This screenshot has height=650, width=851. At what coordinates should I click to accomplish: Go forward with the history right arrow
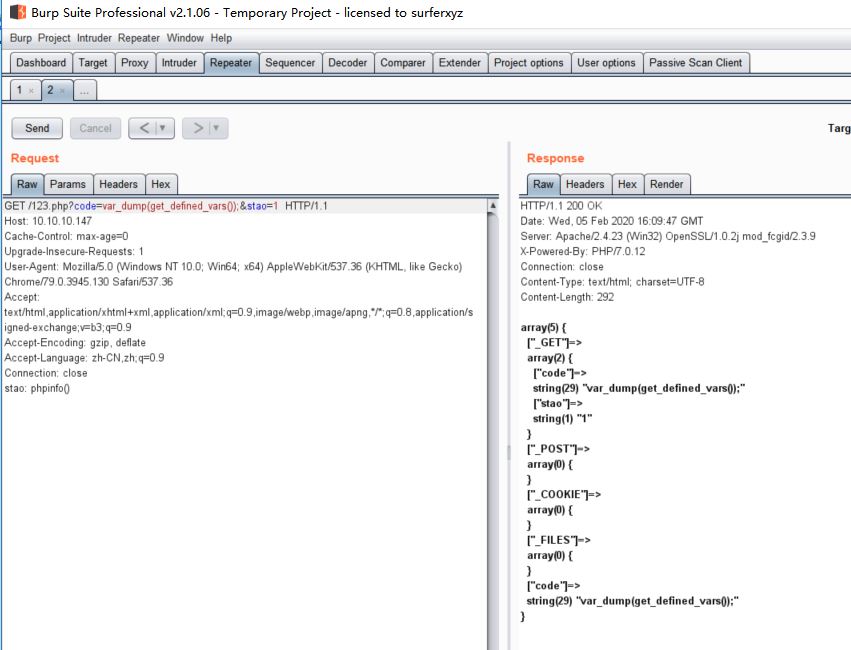(198, 128)
